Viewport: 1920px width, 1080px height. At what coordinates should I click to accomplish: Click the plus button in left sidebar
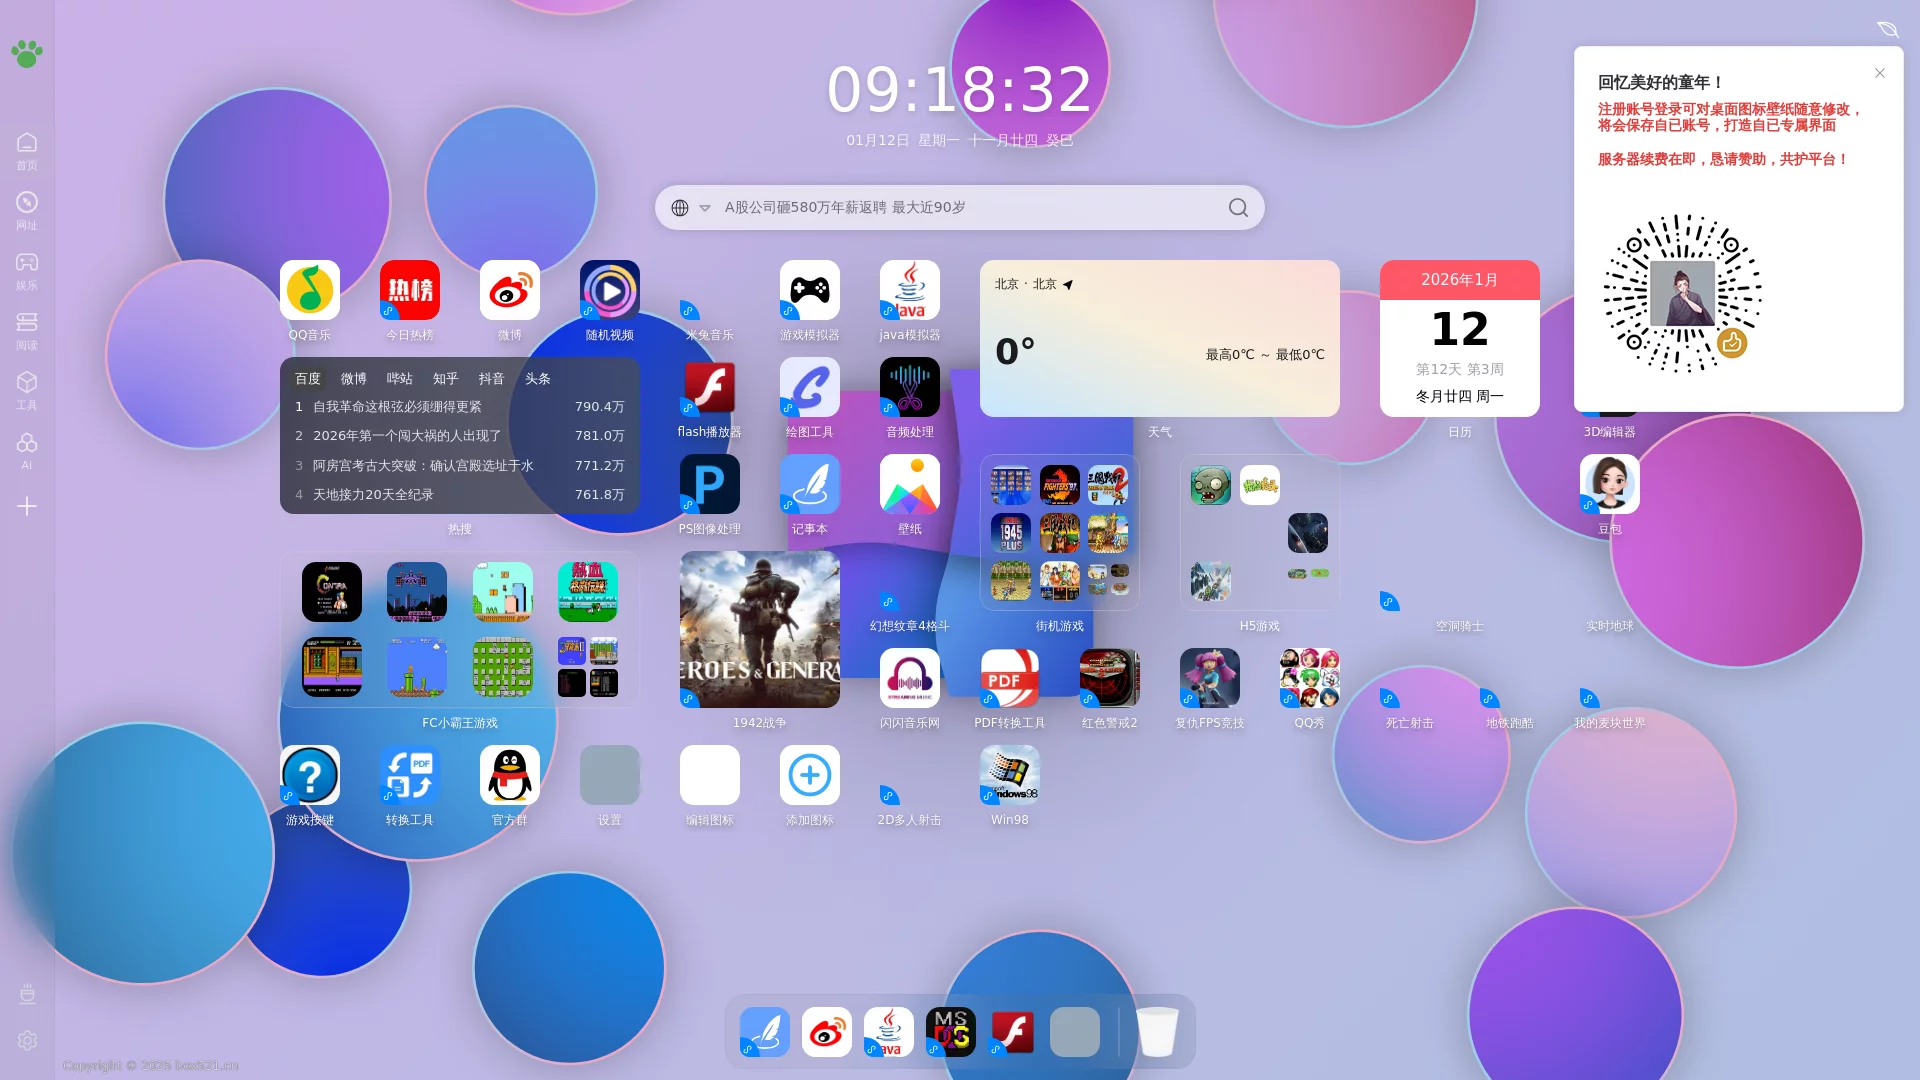[27, 506]
